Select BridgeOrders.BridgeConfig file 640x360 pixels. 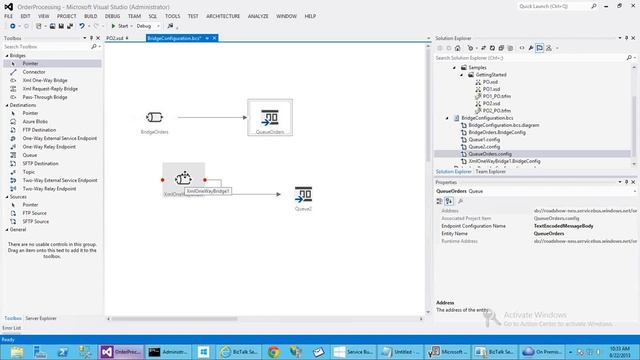(497, 132)
